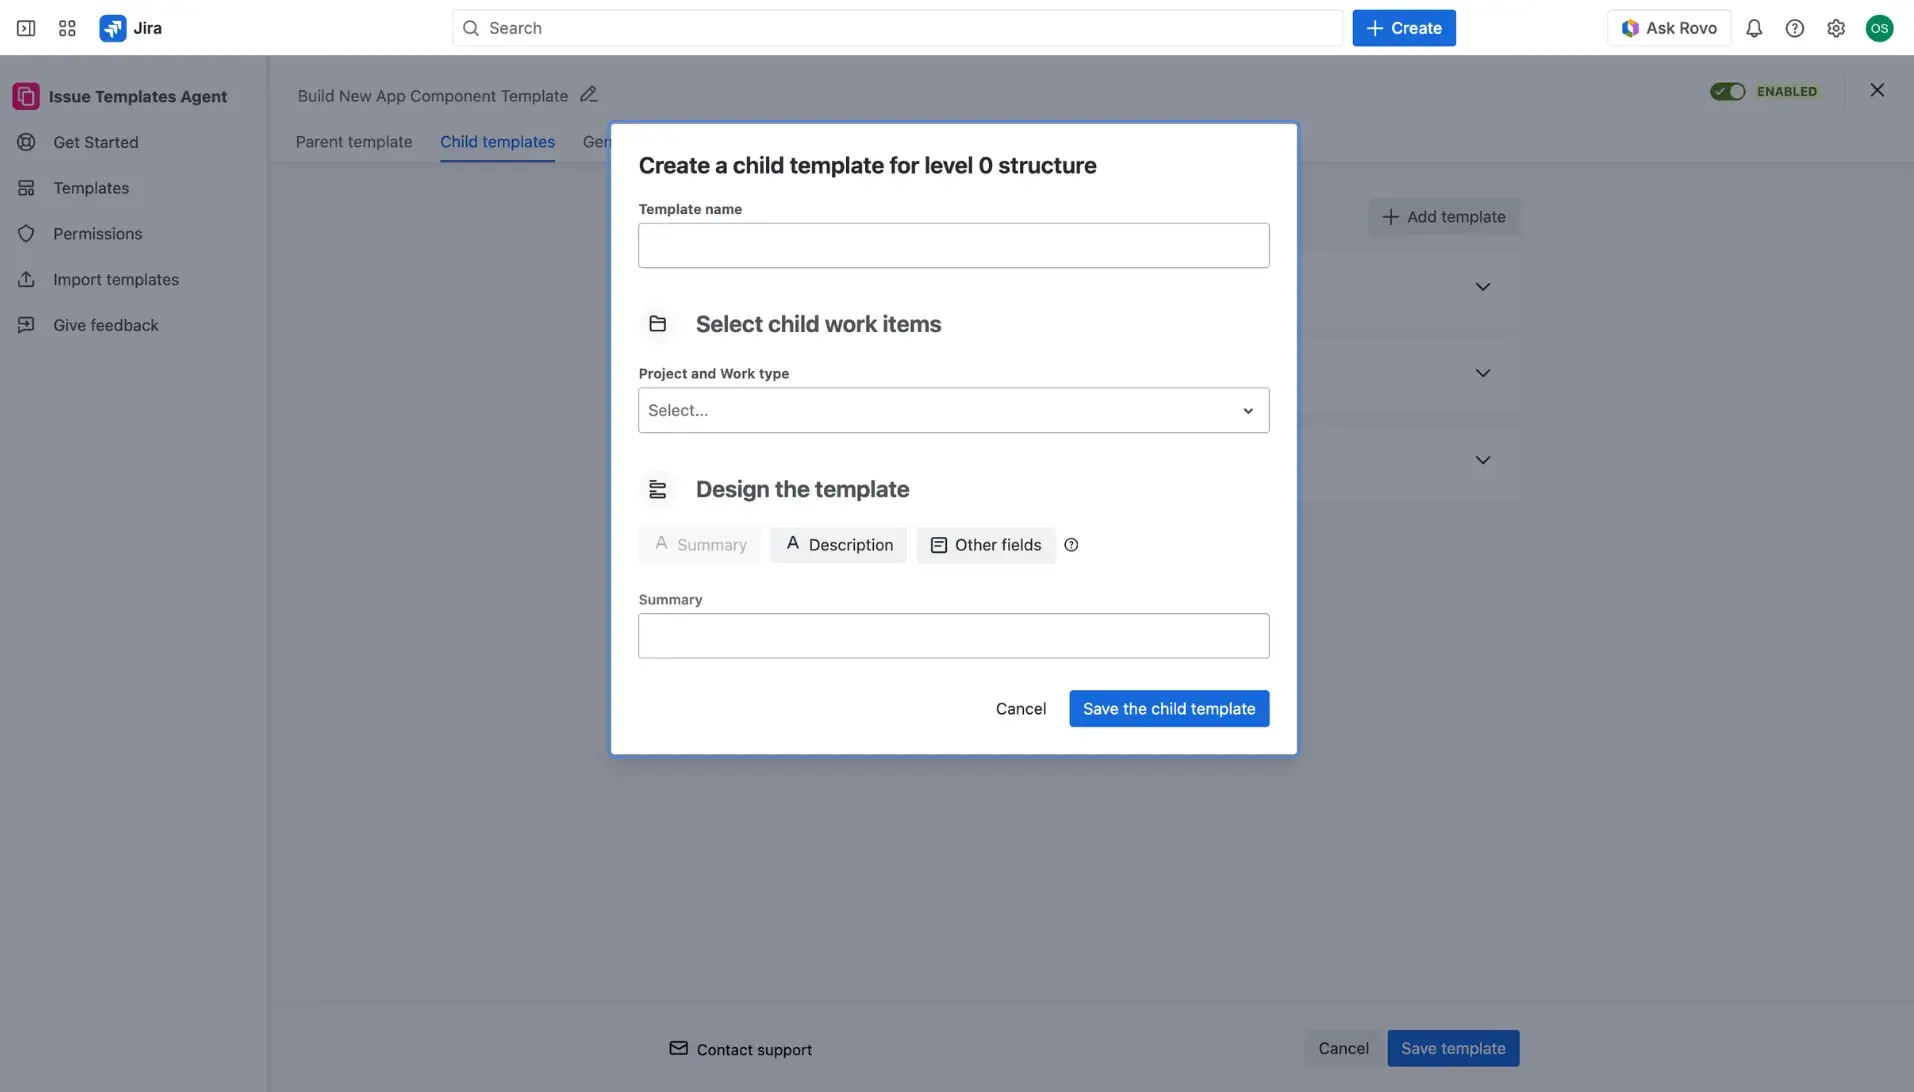Viewport: 1914px width, 1092px height.
Task: Click Save the child template
Action: click(1167, 708)
